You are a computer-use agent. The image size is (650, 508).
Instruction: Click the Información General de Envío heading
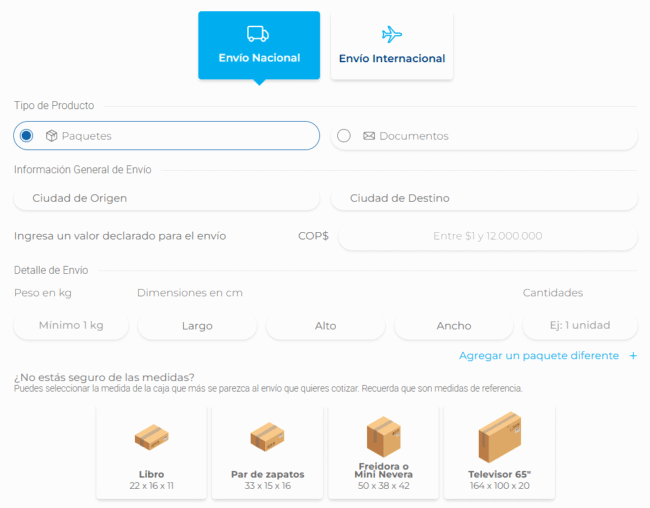82,170
